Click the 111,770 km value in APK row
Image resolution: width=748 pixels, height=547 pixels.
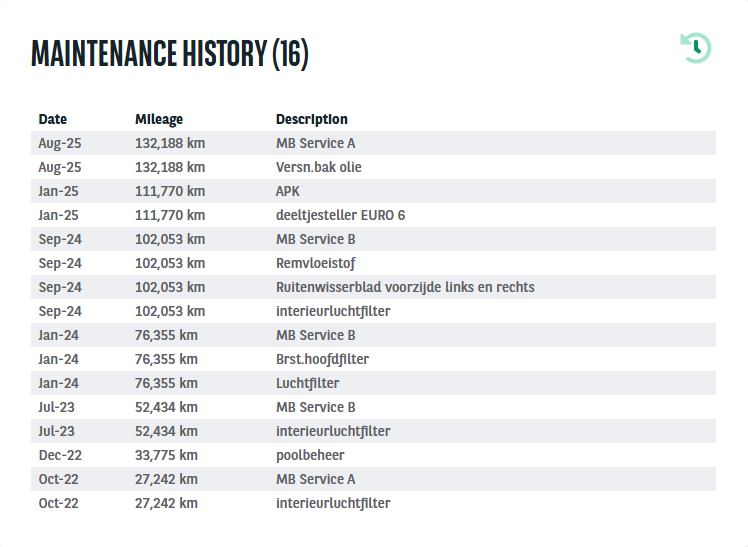170,191
